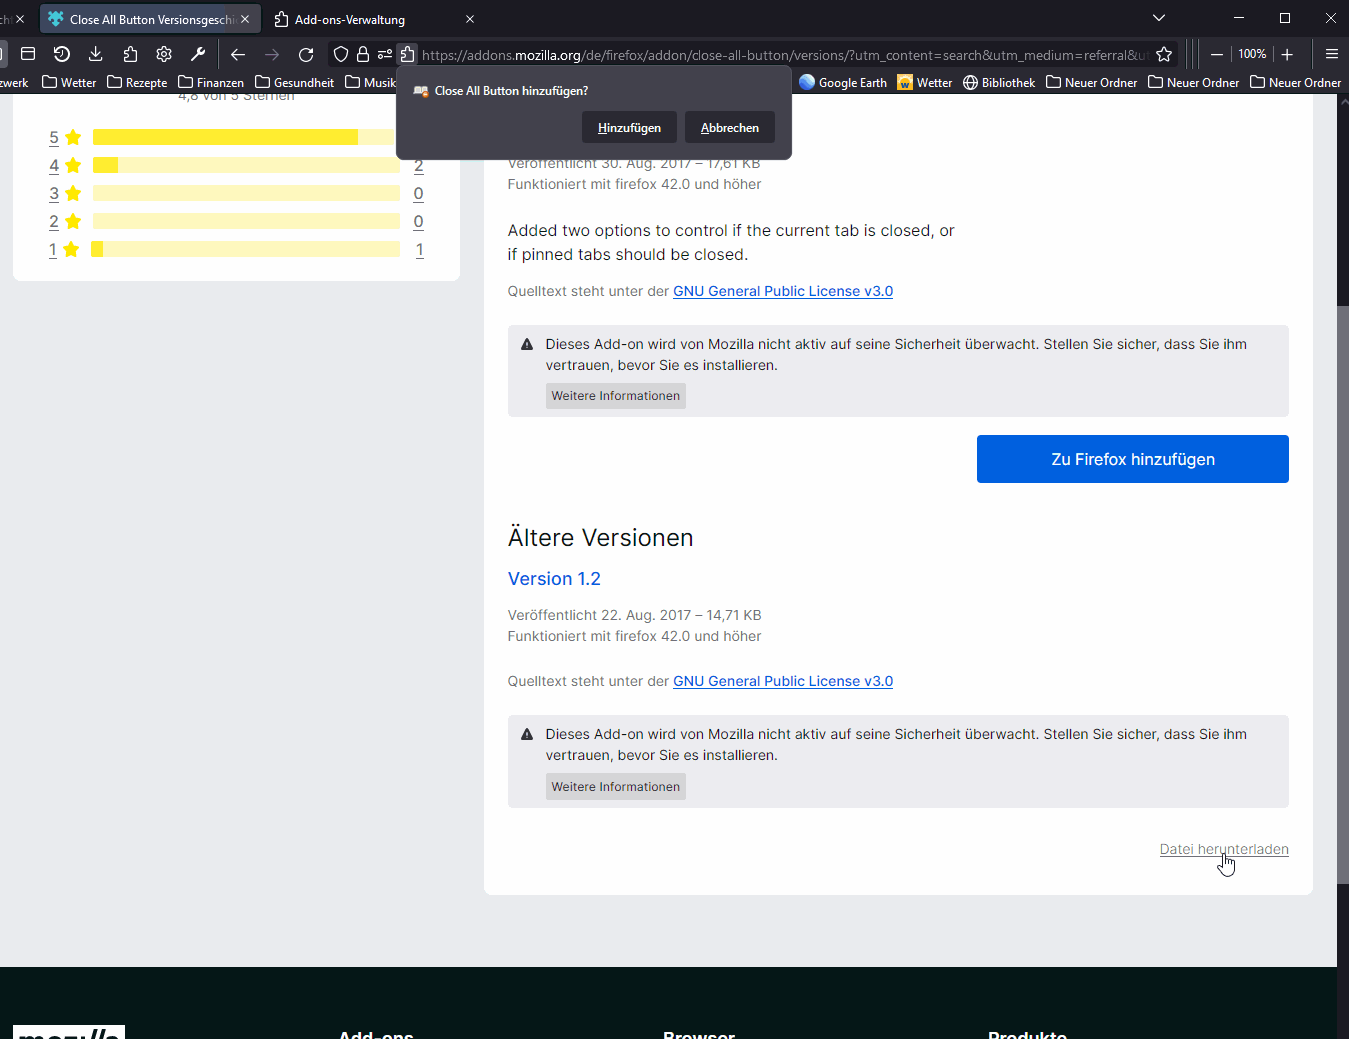
Task: Reload the current page
Action: pyautogui.click(x=306, y=55)
